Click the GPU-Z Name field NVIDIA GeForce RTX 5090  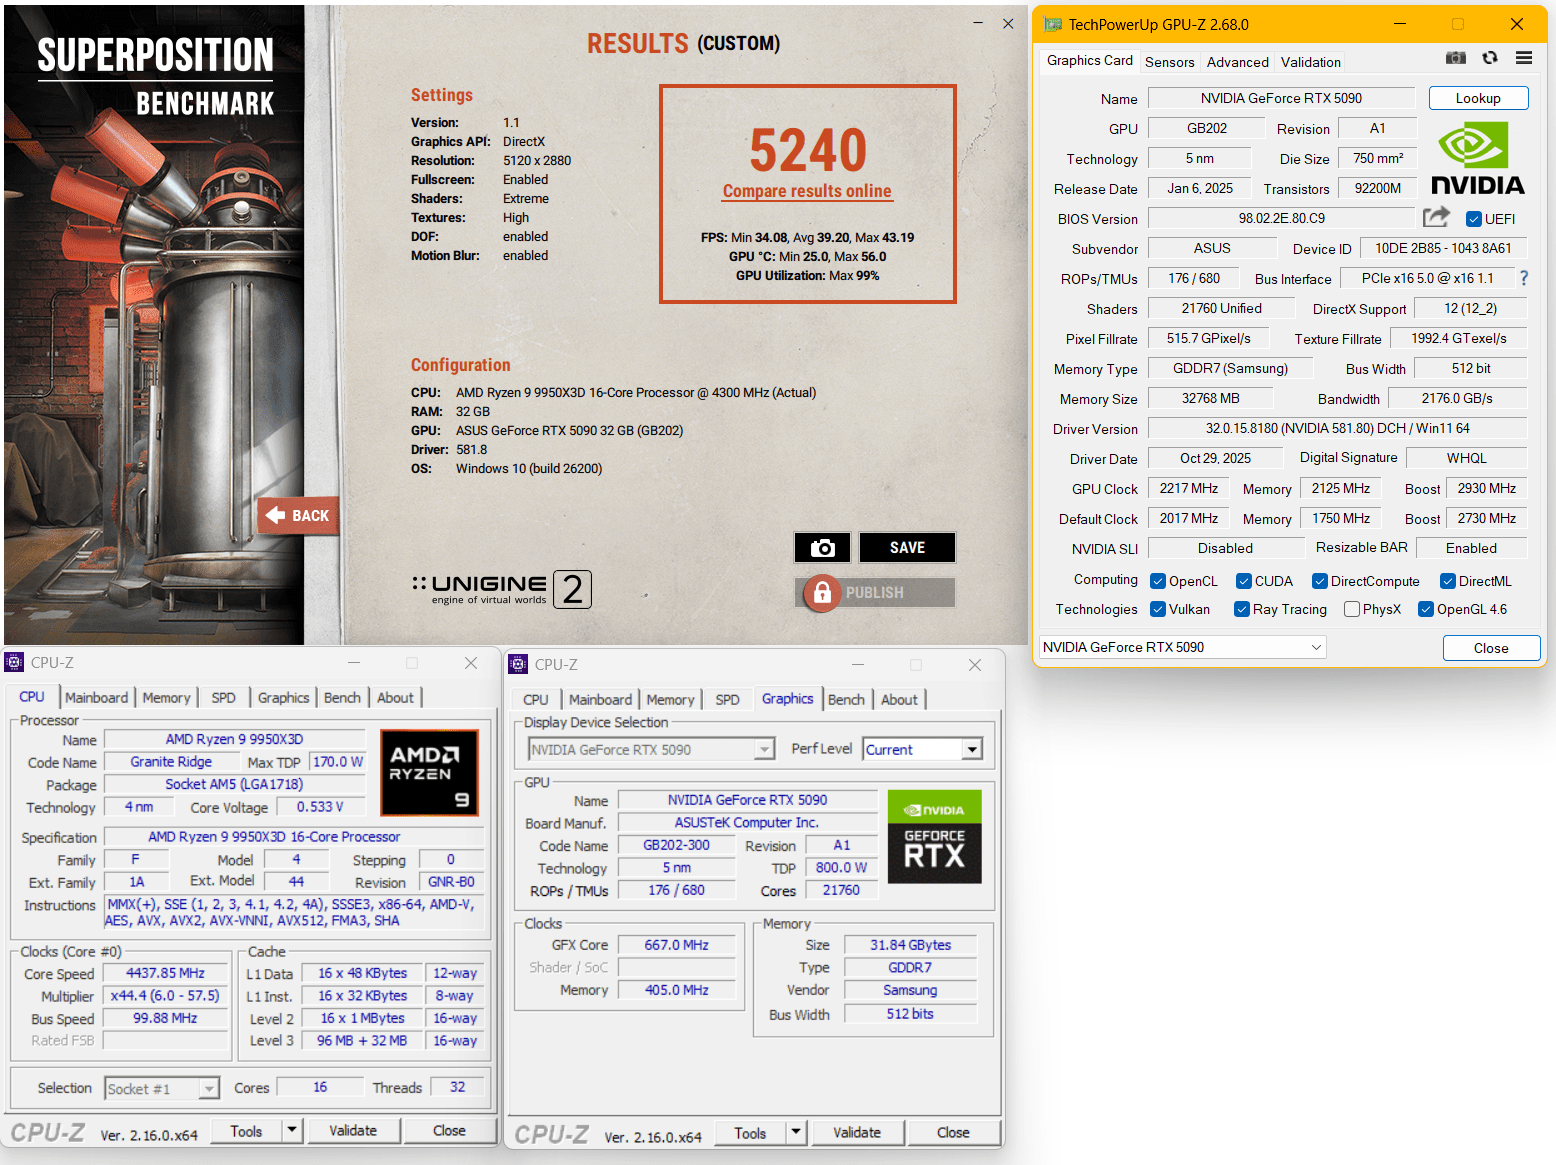[x=1281, y=98]
